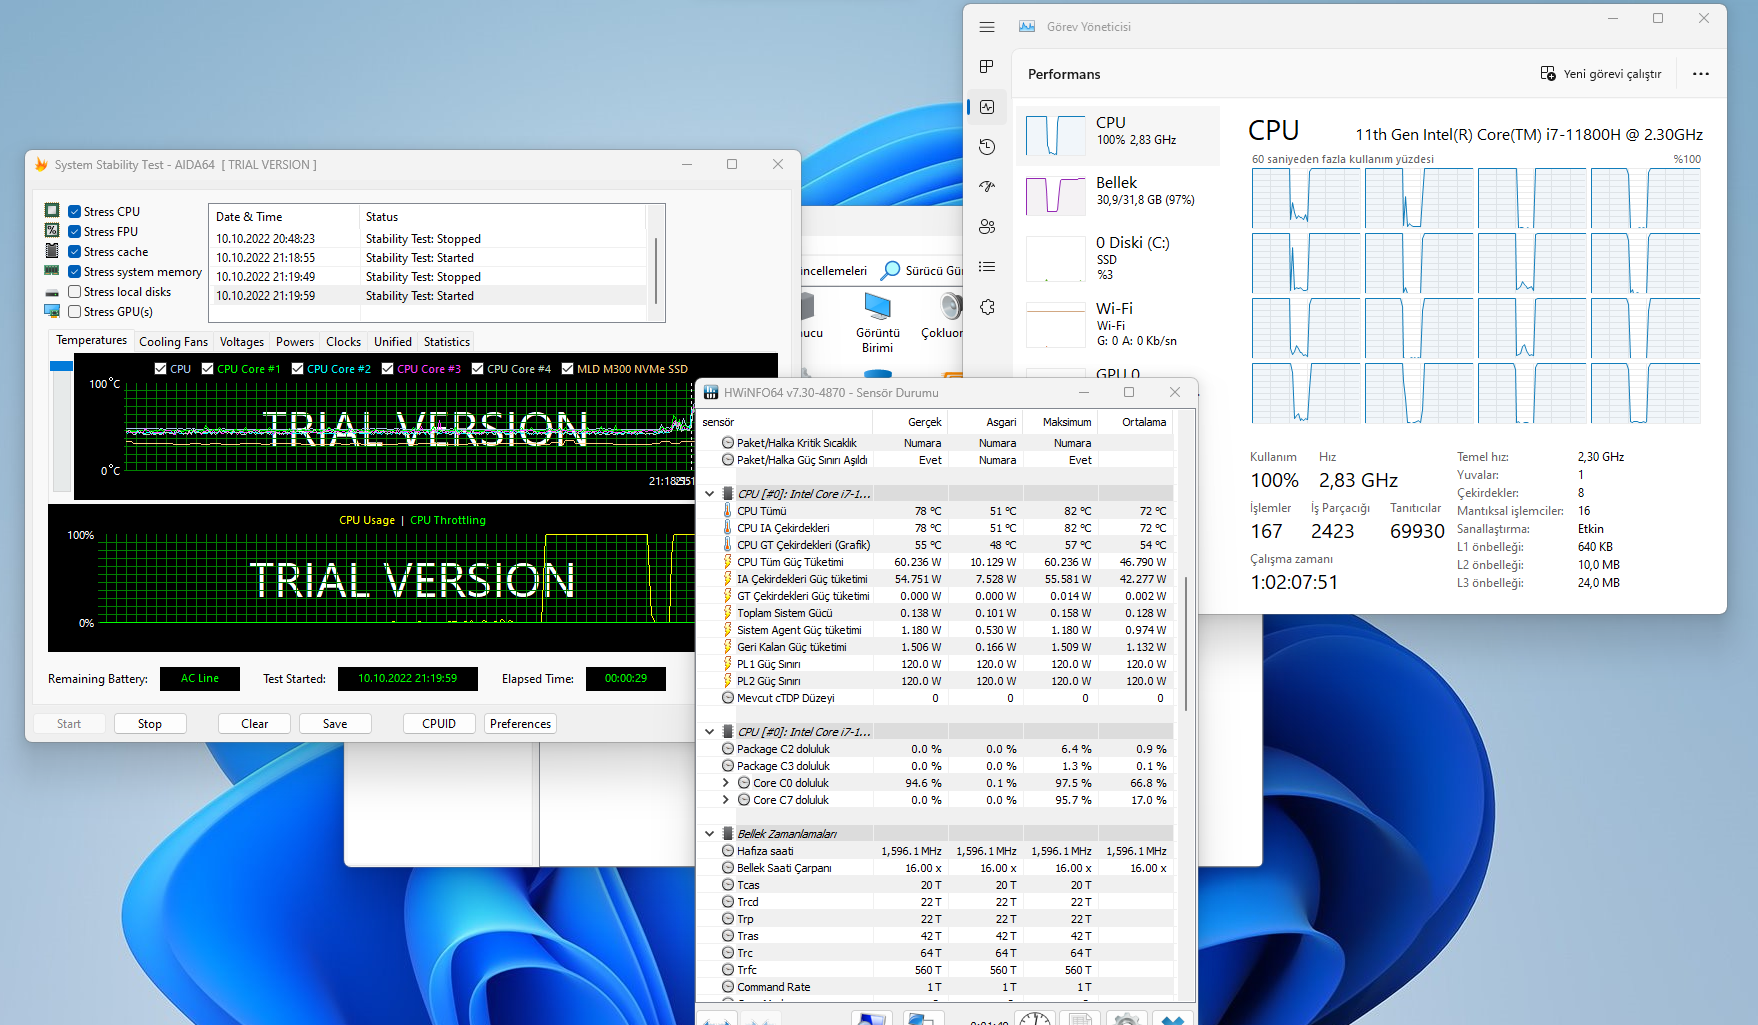Uncheck the Stress cache checkbox

tap(75, 251)
